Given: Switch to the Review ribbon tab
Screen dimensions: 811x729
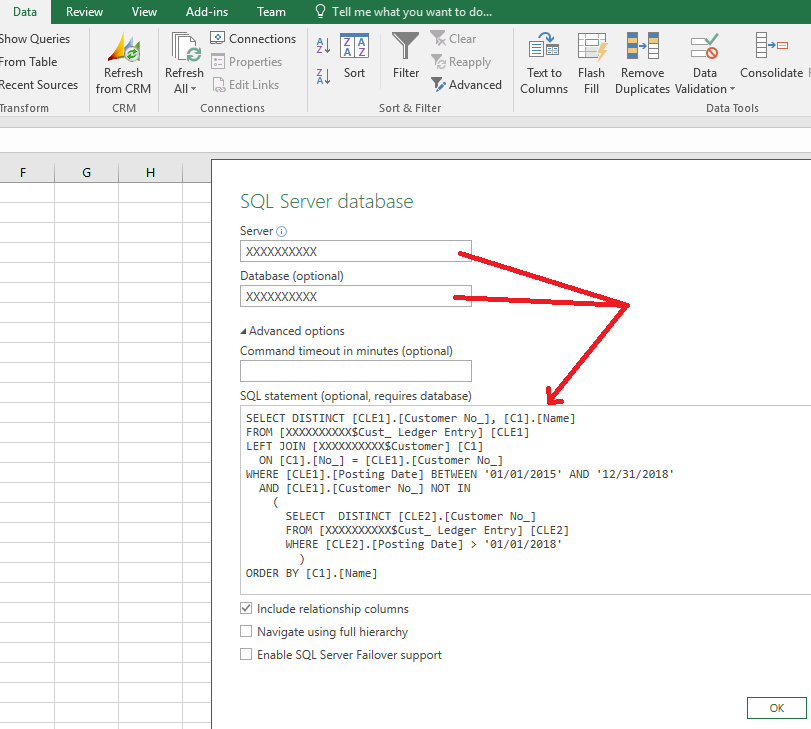Looking at the screenshot, I should [x=84, y=11].
